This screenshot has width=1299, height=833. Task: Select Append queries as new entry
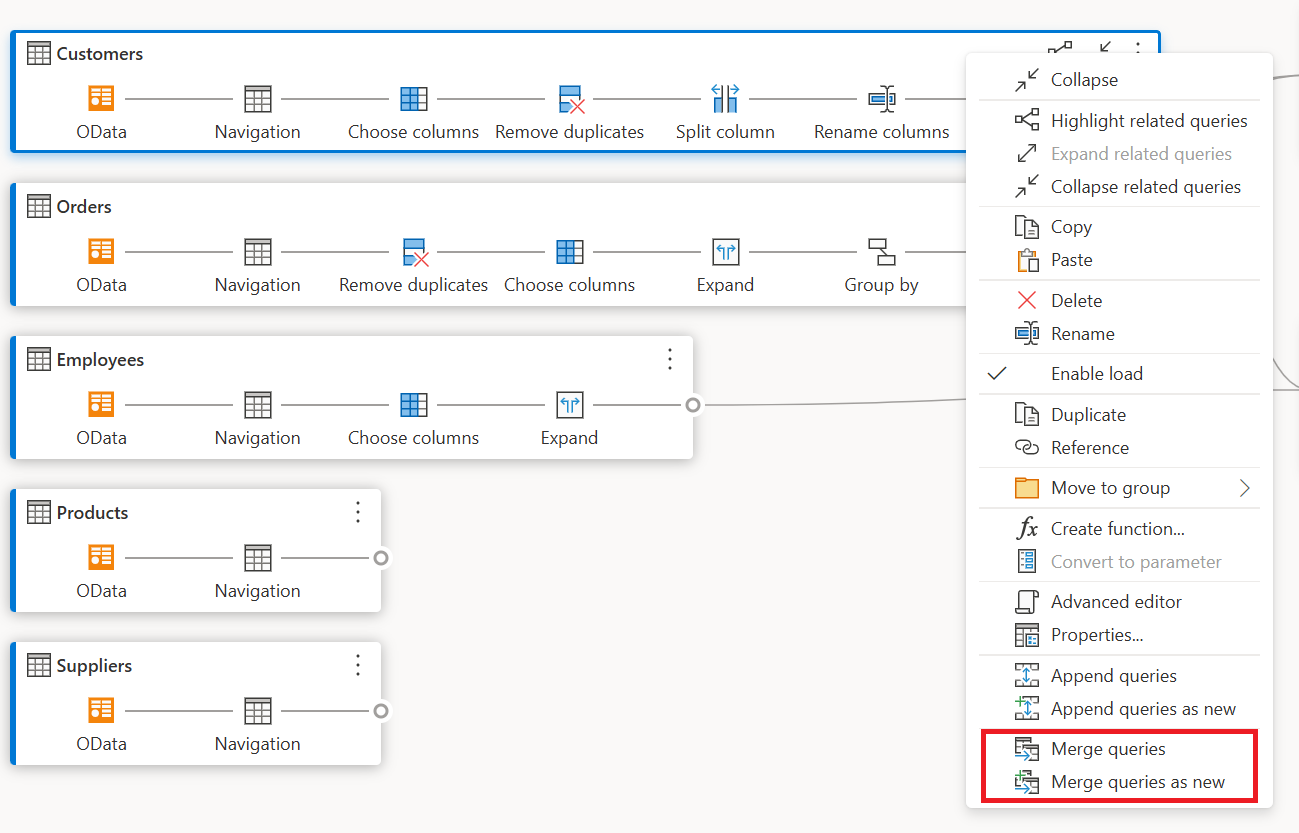pyautogui.click(x=1118, y=709)
